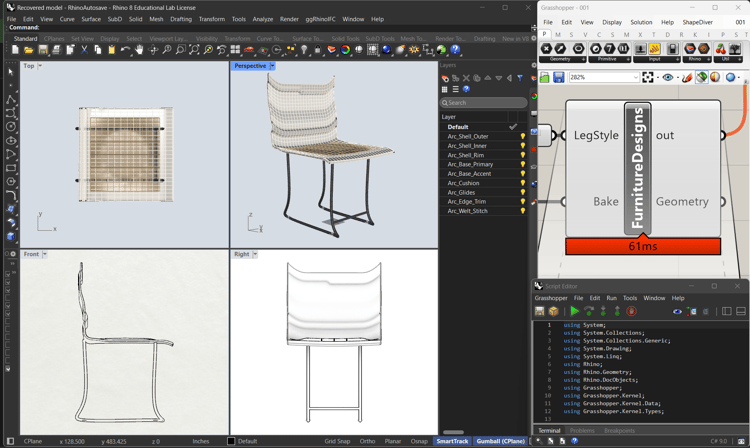Viewport: 750px width, 448px height.
Task: Click the Default layer color swatch in status bar
Action: click(231, 441)
